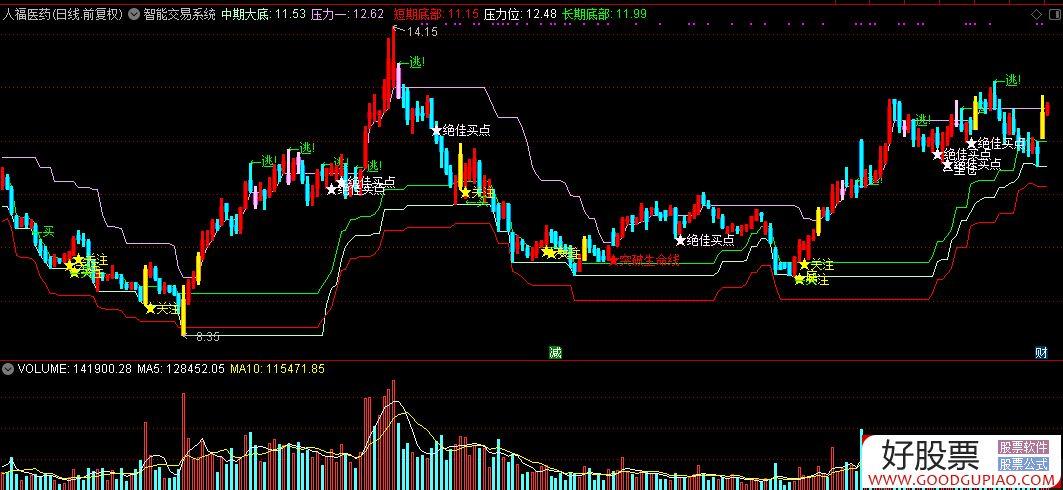Click the 人福医药(日线.前复权) chart title
The image size is (1063, 490).
63,14
